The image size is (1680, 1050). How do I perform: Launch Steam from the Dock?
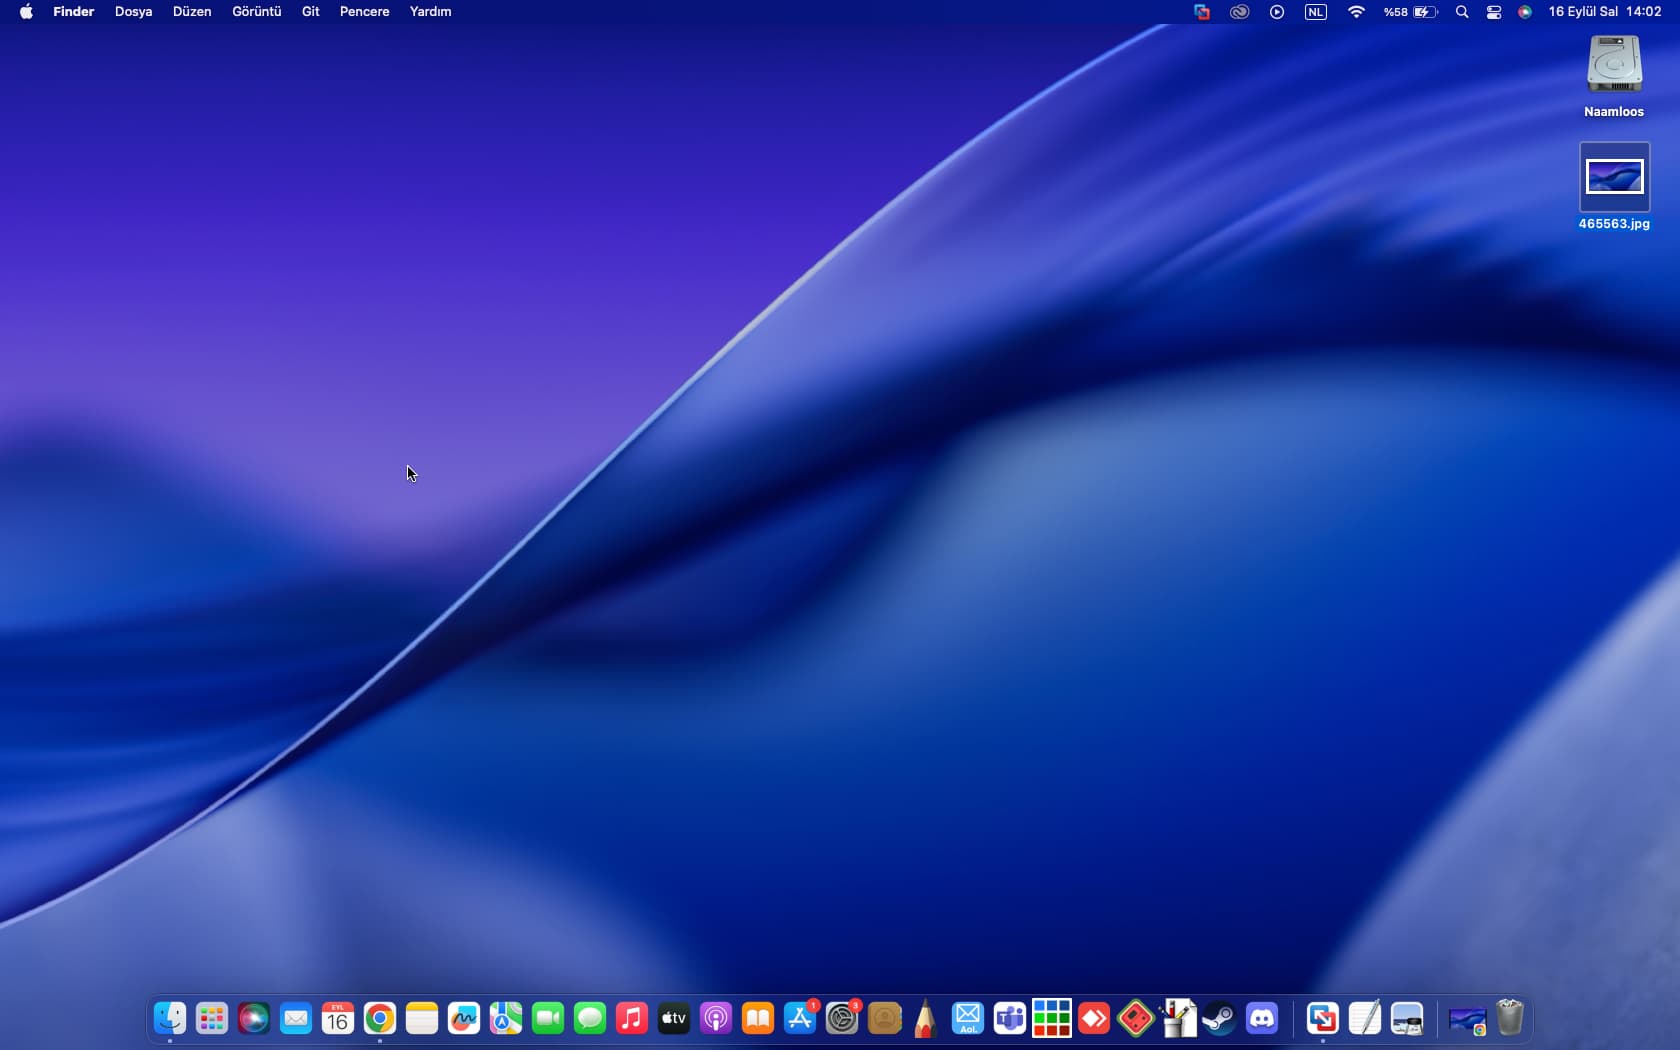(1219, 1019)
